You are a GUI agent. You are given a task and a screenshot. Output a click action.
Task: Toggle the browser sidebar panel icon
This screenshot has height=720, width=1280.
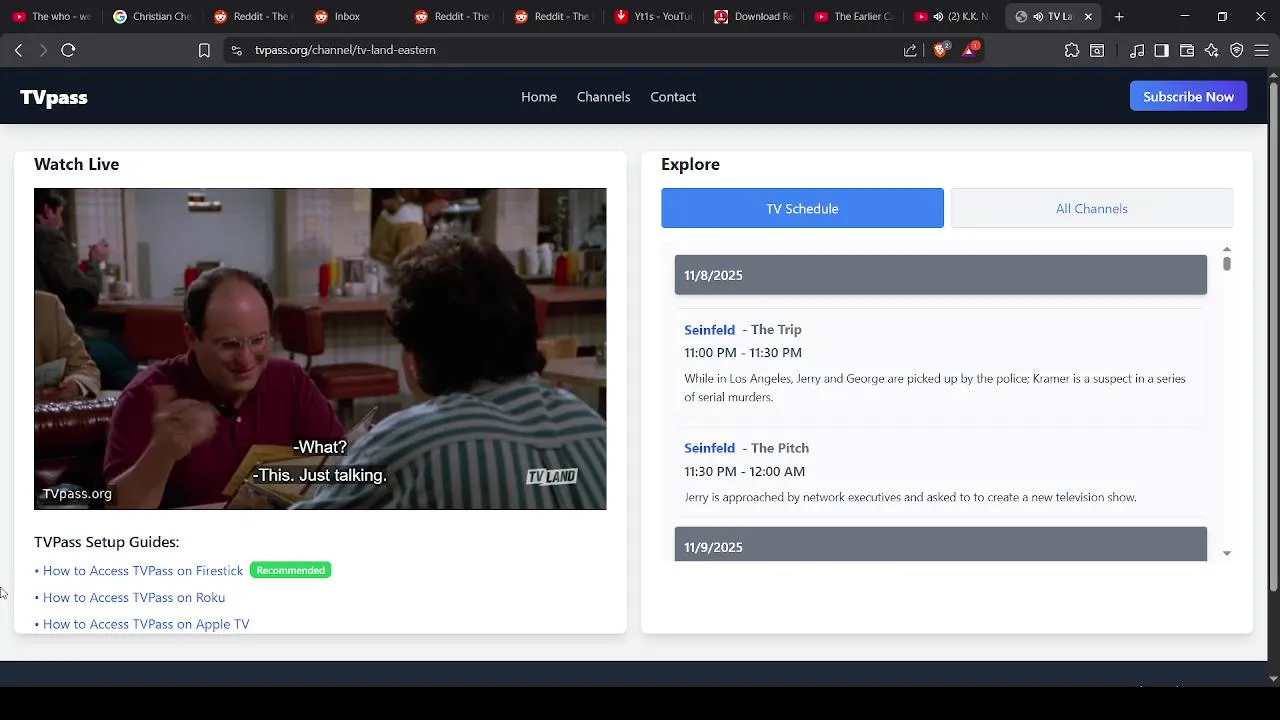(x=1161, y=50)
